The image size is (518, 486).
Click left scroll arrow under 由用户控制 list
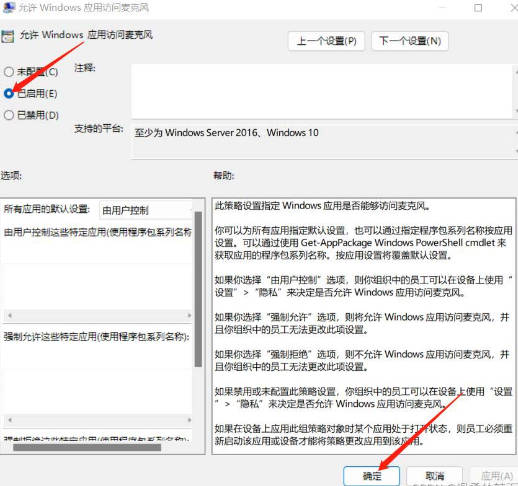tap(10, 315)
